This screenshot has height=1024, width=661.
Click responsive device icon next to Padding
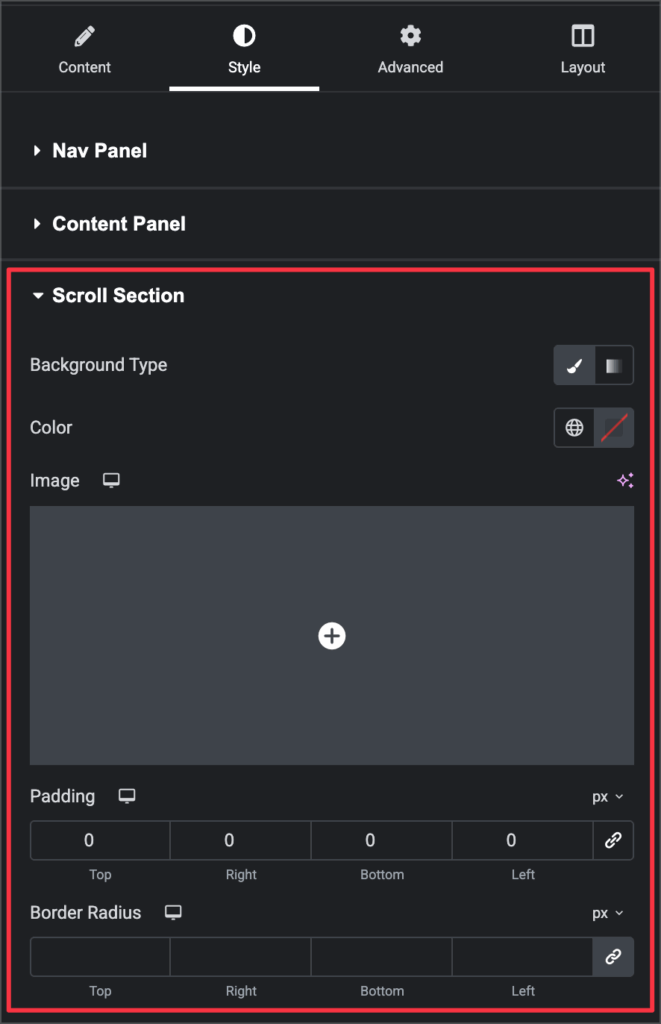click(x=127, y=797)
